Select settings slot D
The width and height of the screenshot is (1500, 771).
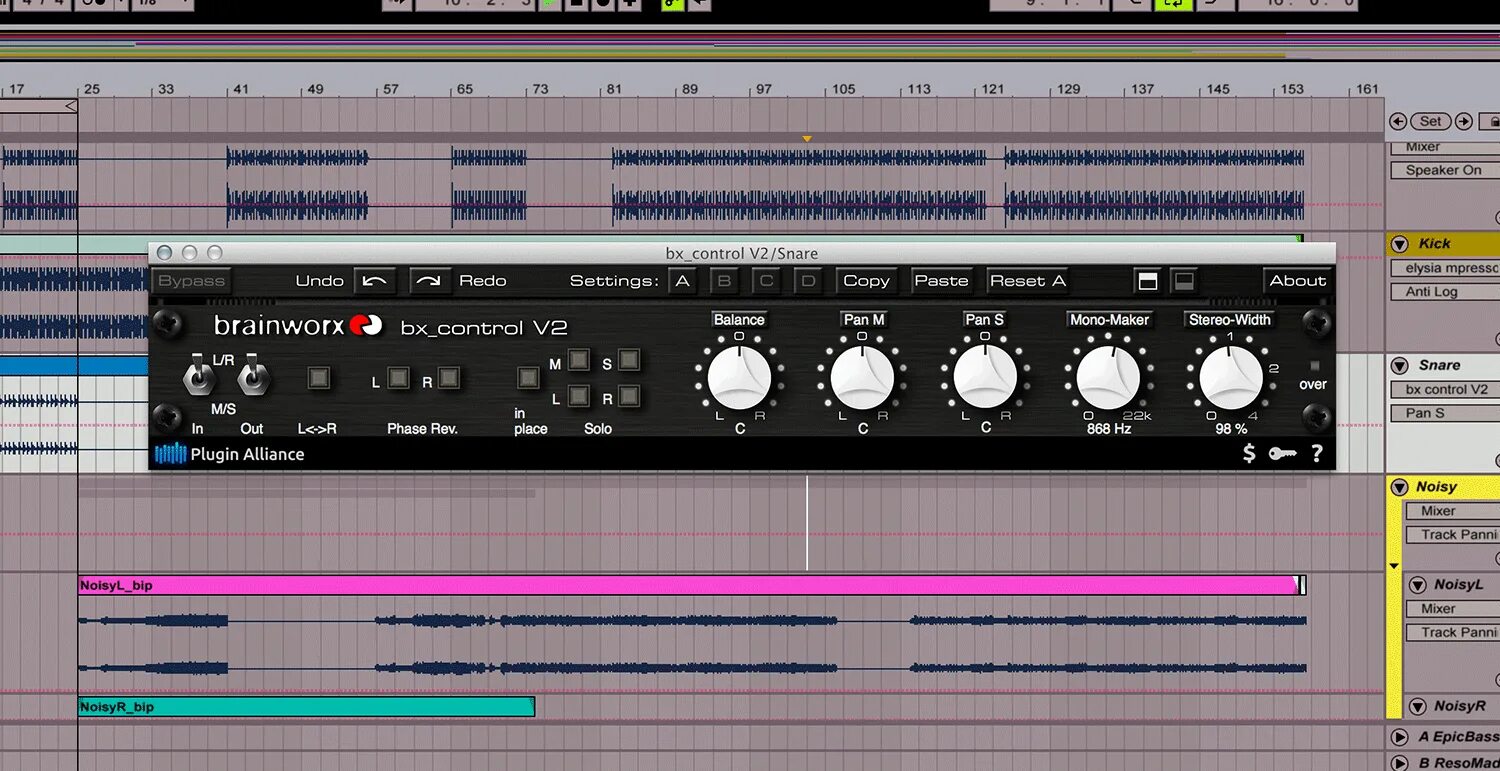click(x=808, y=281)
